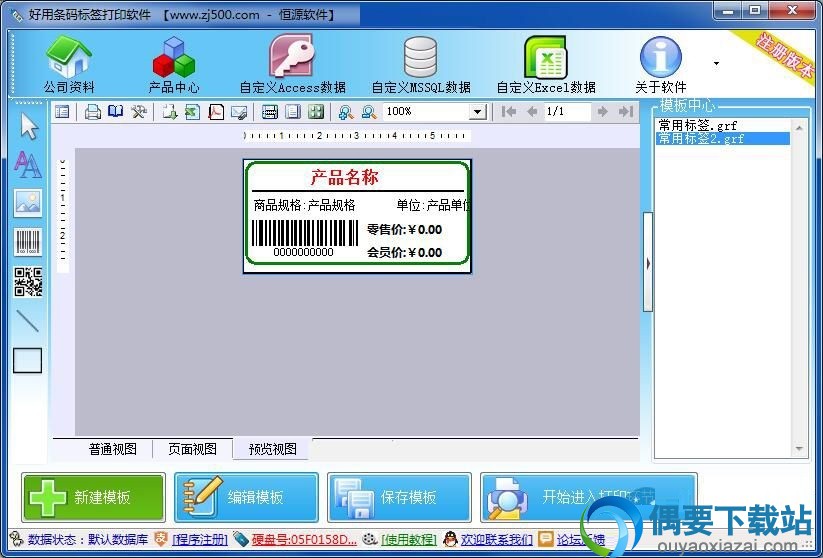Click the export to Excel icon
The width and height of the screenshot is (823, 558).
click(x=192, y=111)
